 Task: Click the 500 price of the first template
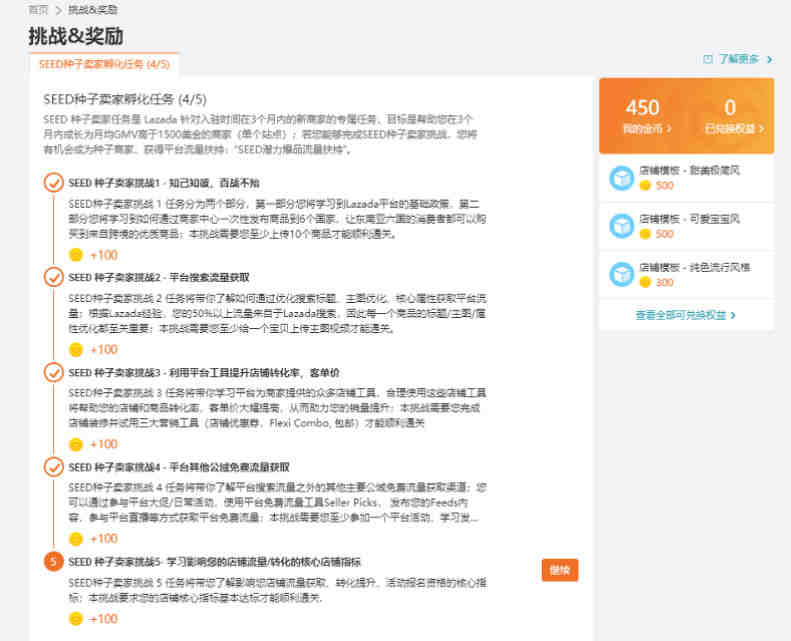664,186
